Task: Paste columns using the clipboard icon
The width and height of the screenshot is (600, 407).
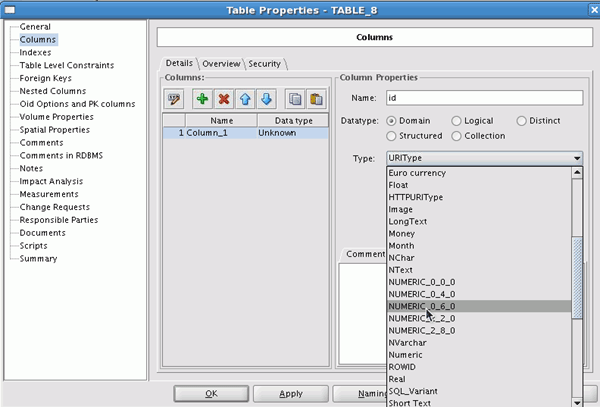Action: click(x=316, y=99)
